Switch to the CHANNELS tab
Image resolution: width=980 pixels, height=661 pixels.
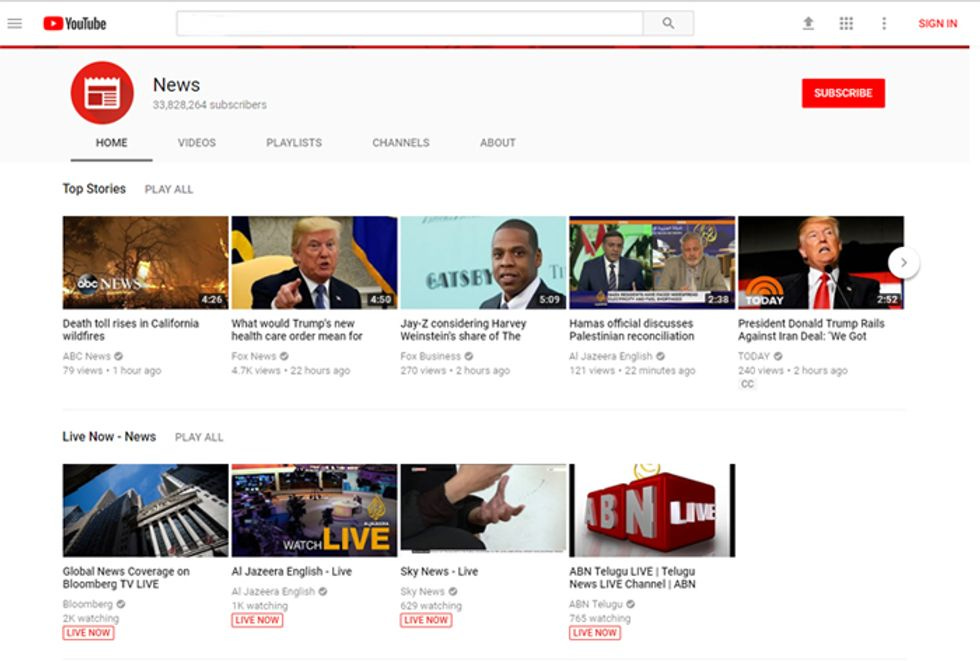click(401, 142)
